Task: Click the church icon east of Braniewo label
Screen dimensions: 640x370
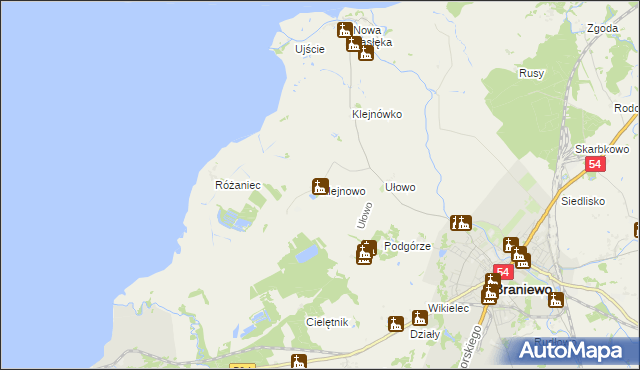Action: (x=556, y=300)
